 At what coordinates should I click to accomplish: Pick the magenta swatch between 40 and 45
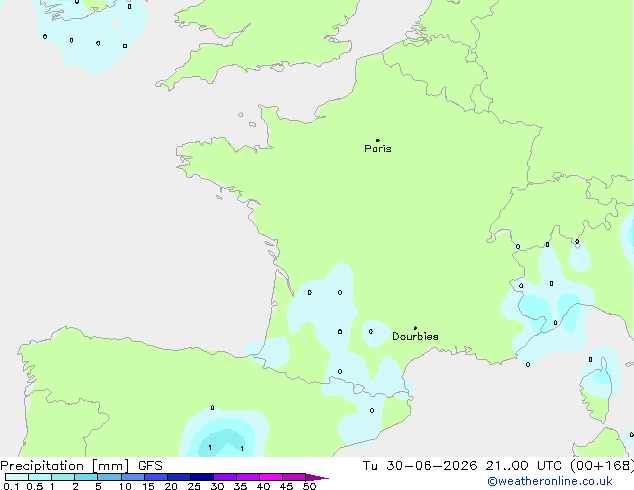tap(271, 477)
